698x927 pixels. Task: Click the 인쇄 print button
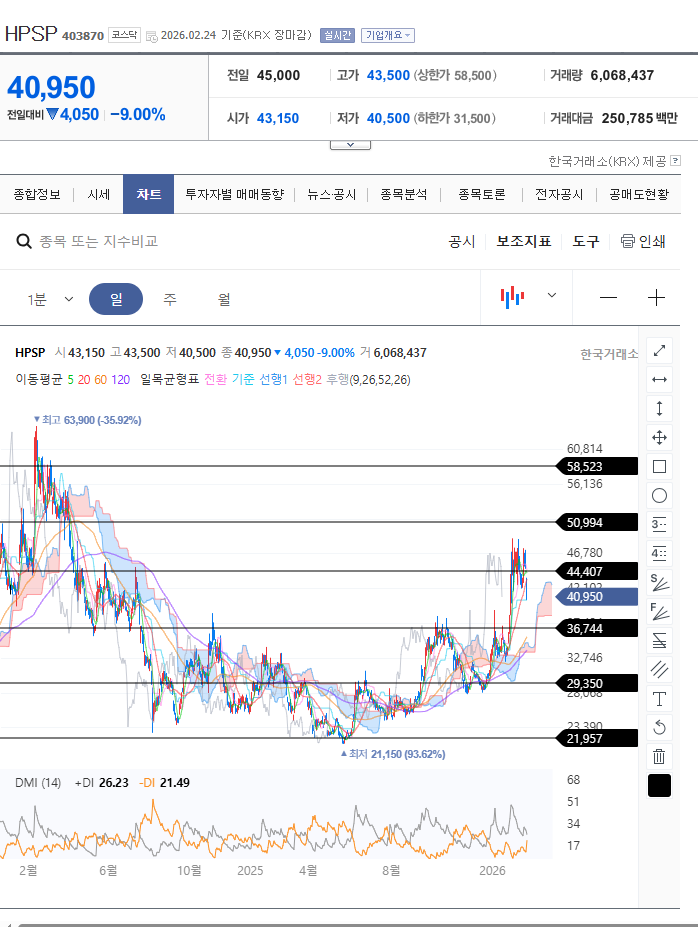pyautogui.click(x=643, y=241)
